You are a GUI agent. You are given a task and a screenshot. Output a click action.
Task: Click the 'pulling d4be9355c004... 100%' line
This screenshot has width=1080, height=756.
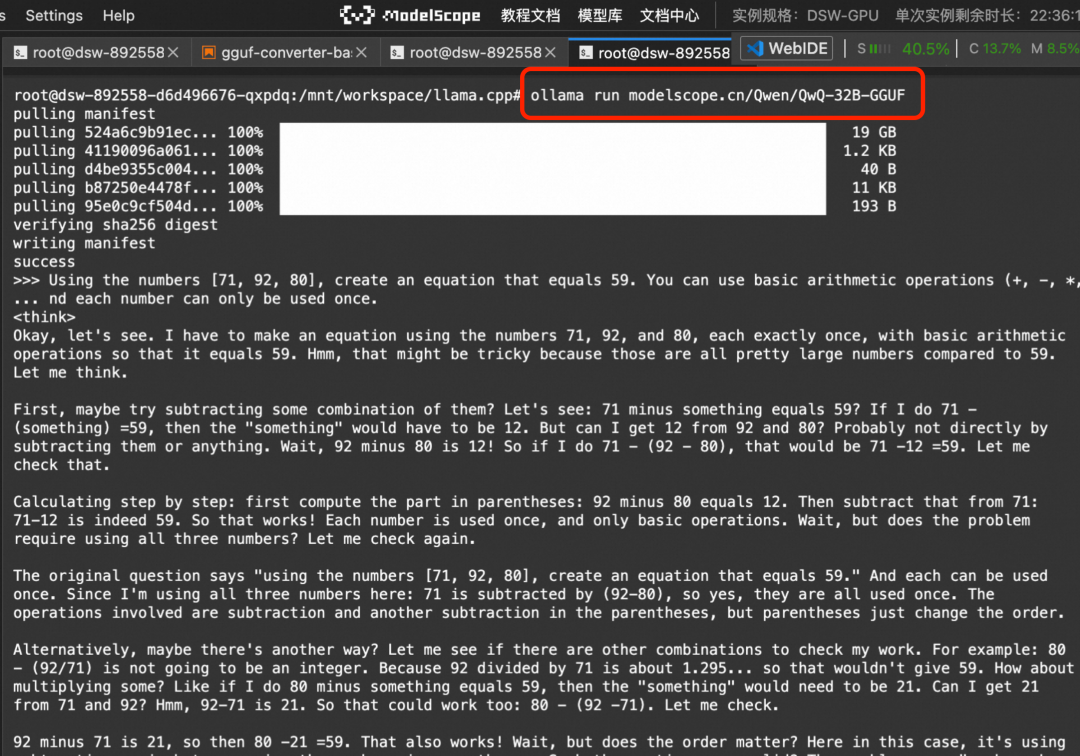[x=138, y=169]
